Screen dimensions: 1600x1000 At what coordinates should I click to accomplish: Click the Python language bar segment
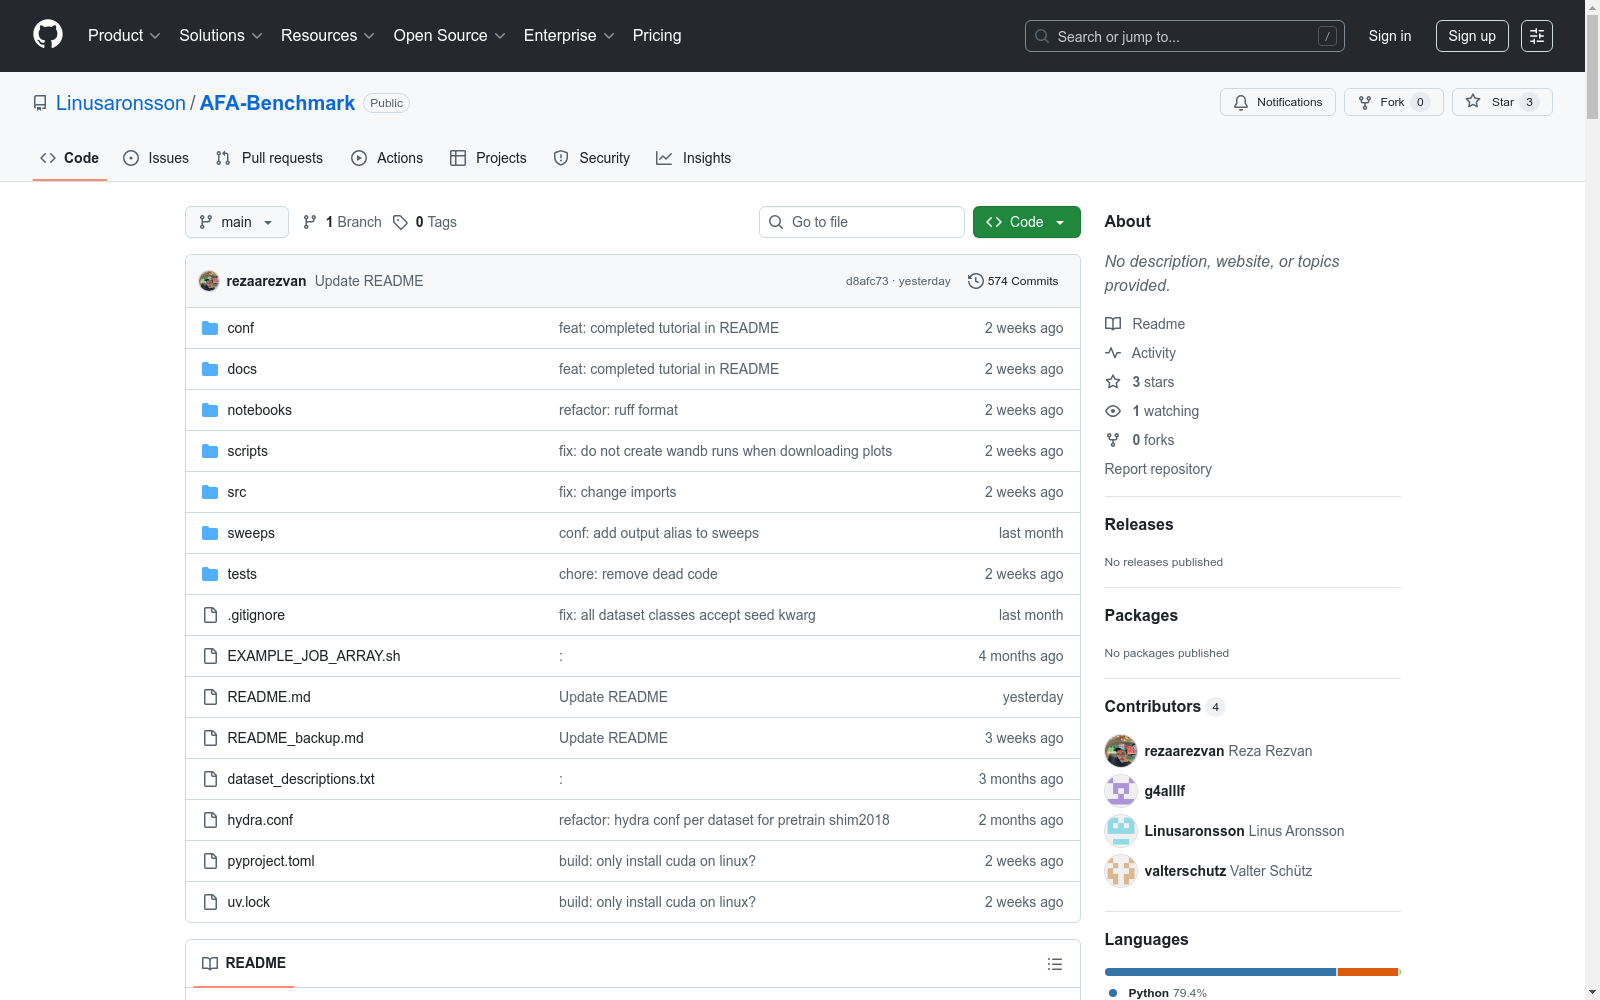(x=1220, y=972)
